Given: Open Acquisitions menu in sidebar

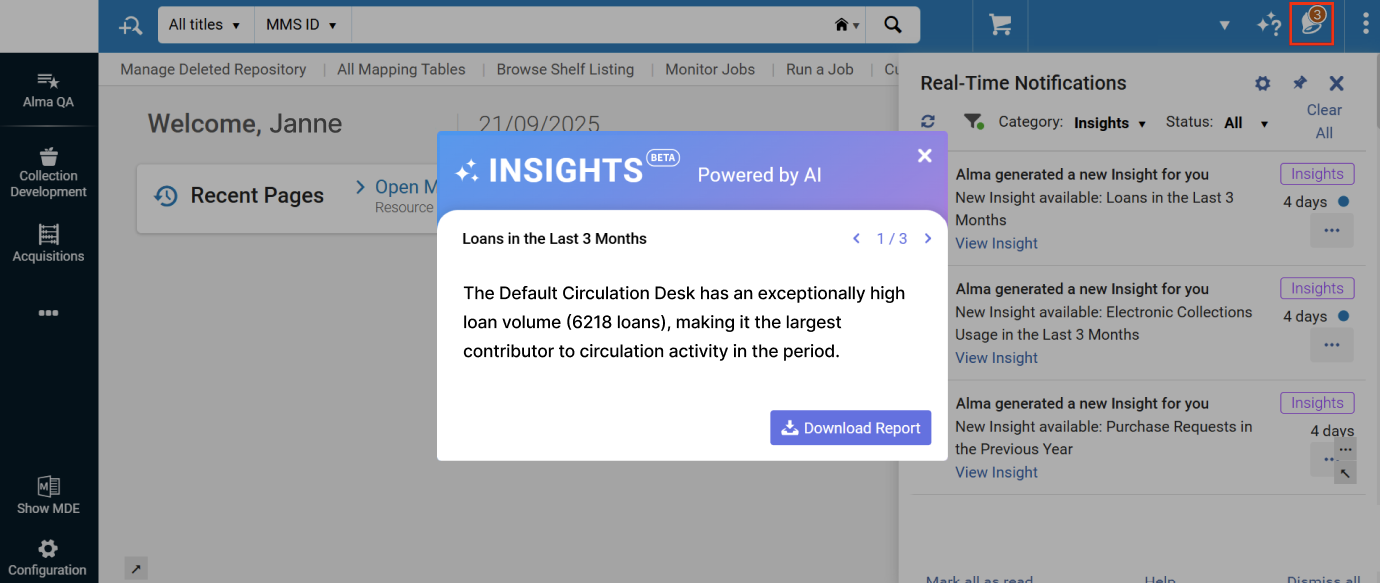Looking at the screenshot, I should tap(48, 243).
